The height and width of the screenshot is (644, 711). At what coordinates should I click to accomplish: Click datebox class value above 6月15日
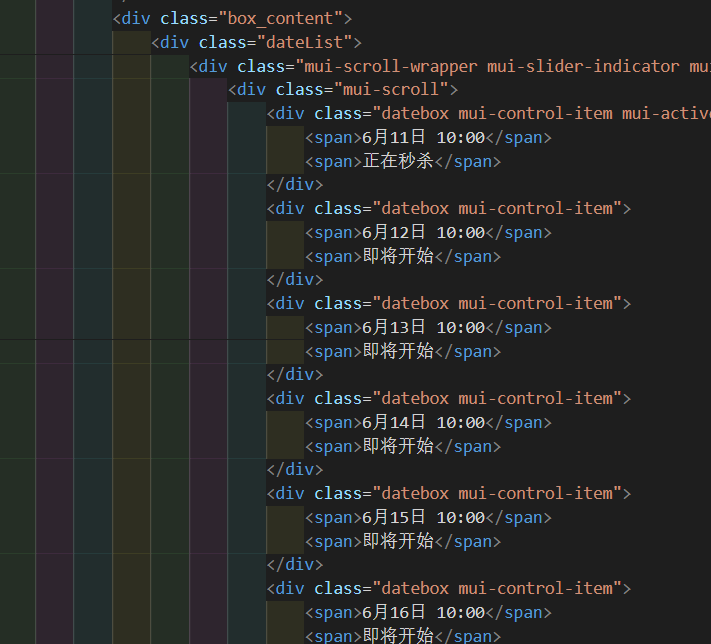[x=497, y=493]
